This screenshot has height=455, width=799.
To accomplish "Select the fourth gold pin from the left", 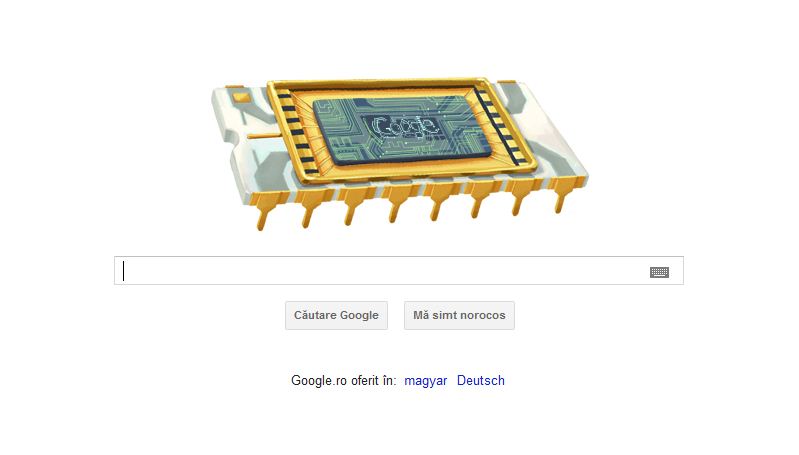I will point(398,205).
